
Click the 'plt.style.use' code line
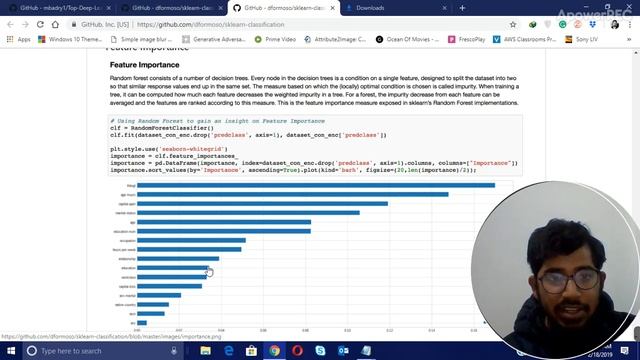pos(169,149)
